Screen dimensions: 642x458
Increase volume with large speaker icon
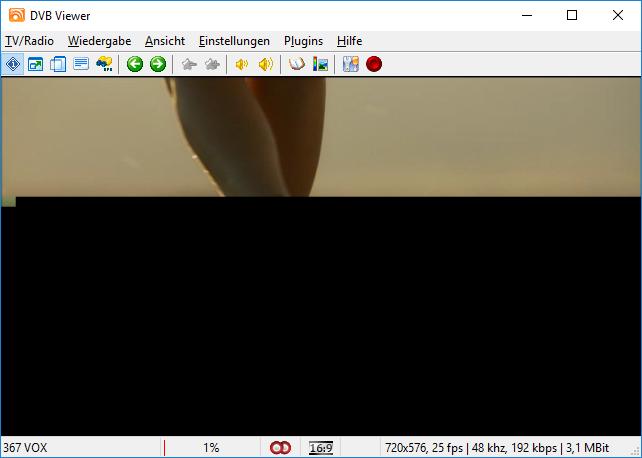click(266, 64)
